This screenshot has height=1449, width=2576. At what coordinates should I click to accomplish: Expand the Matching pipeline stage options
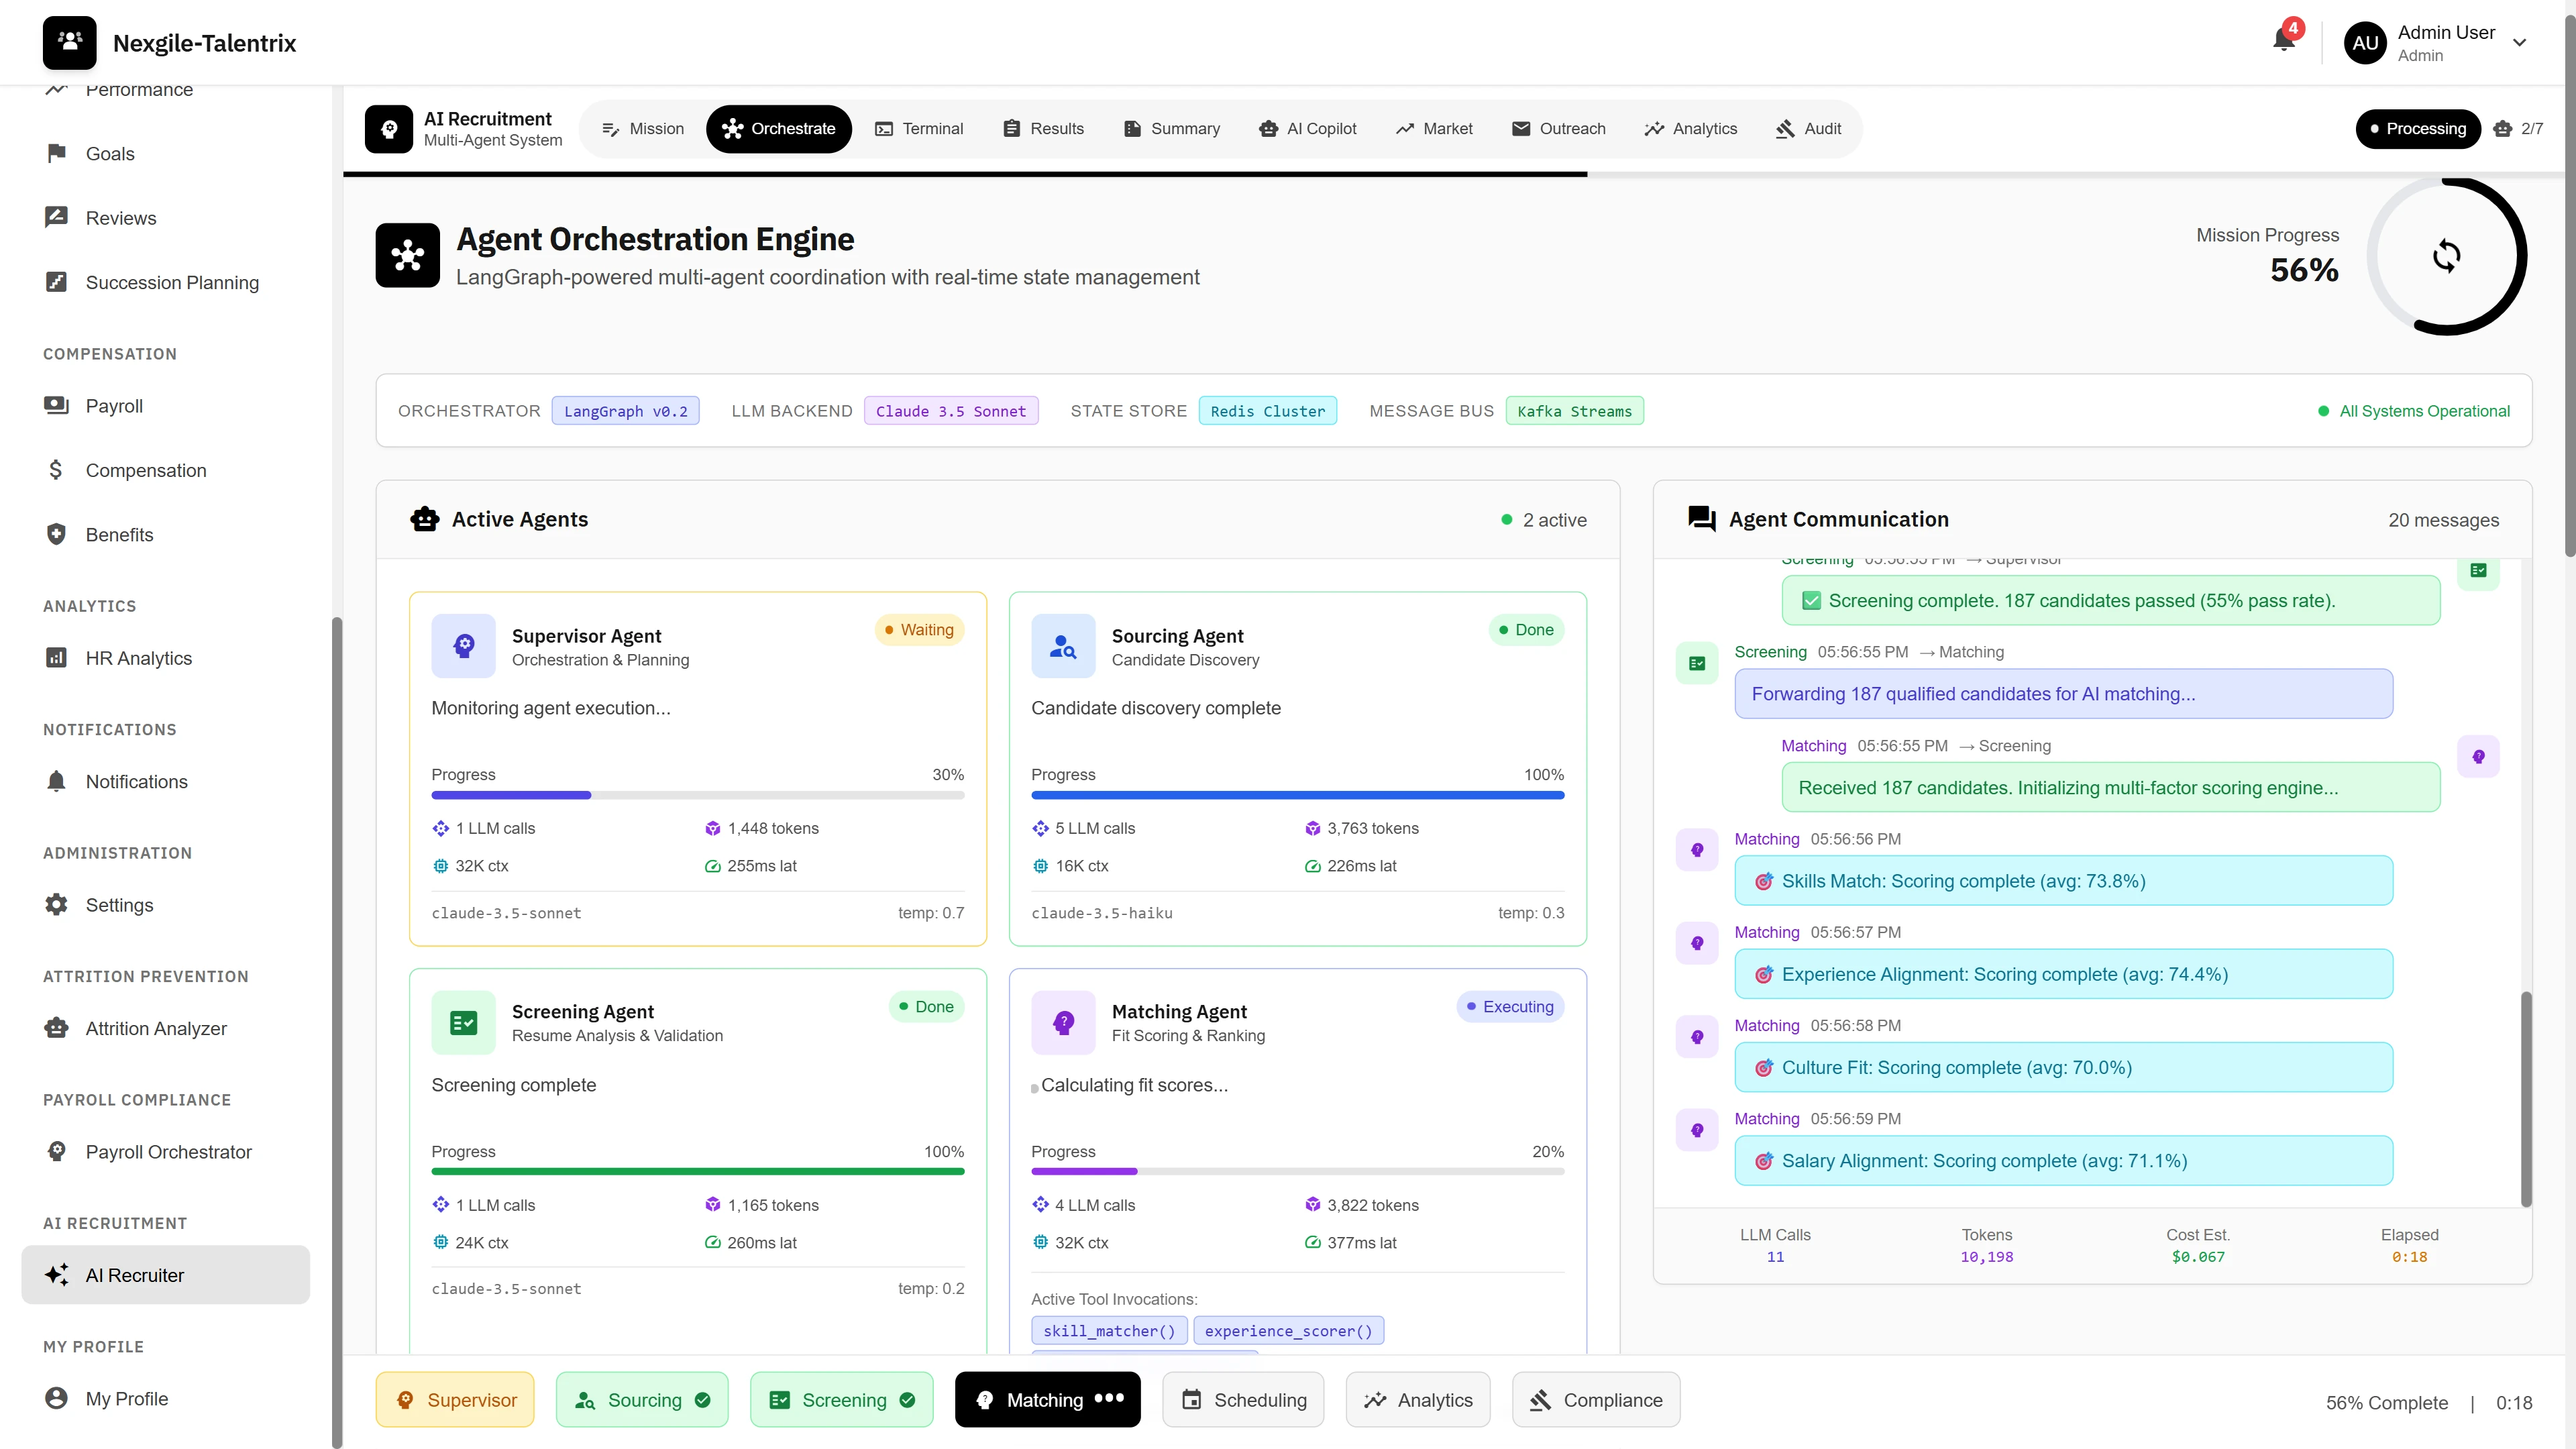(1110, 1400)
